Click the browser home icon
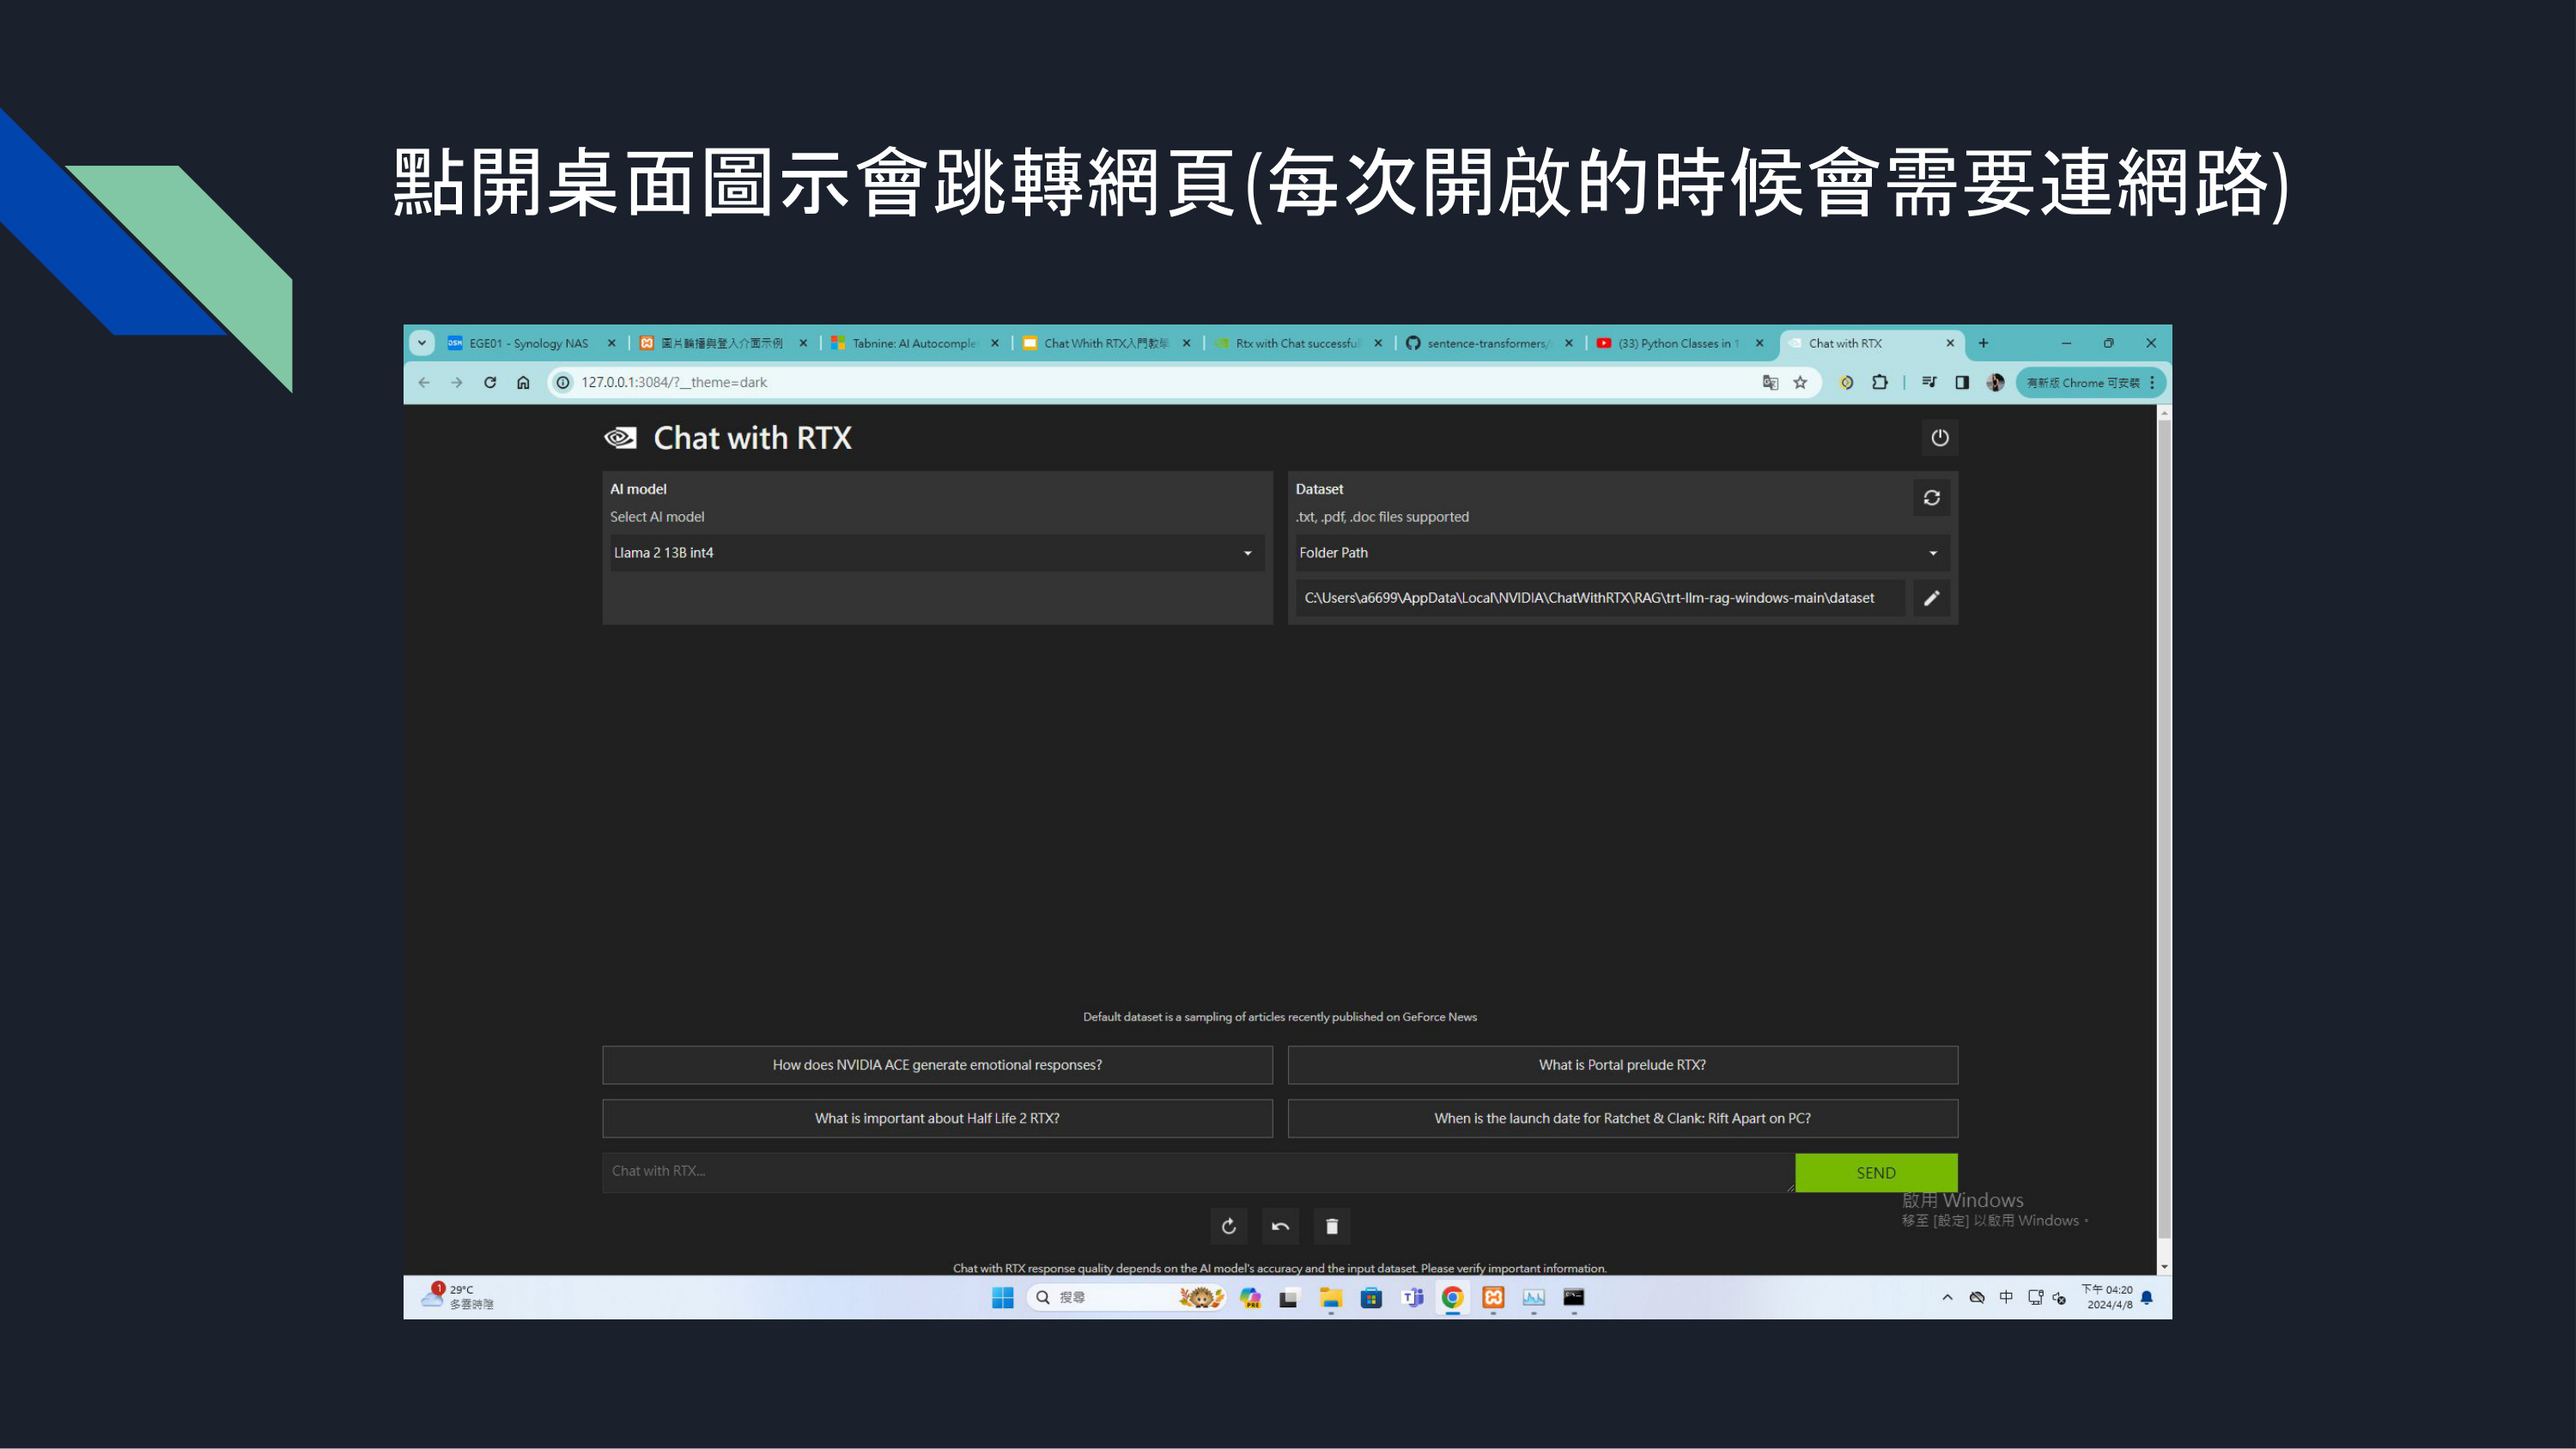This screenshot has width=2576, height=1449. (x=523, y=382)
